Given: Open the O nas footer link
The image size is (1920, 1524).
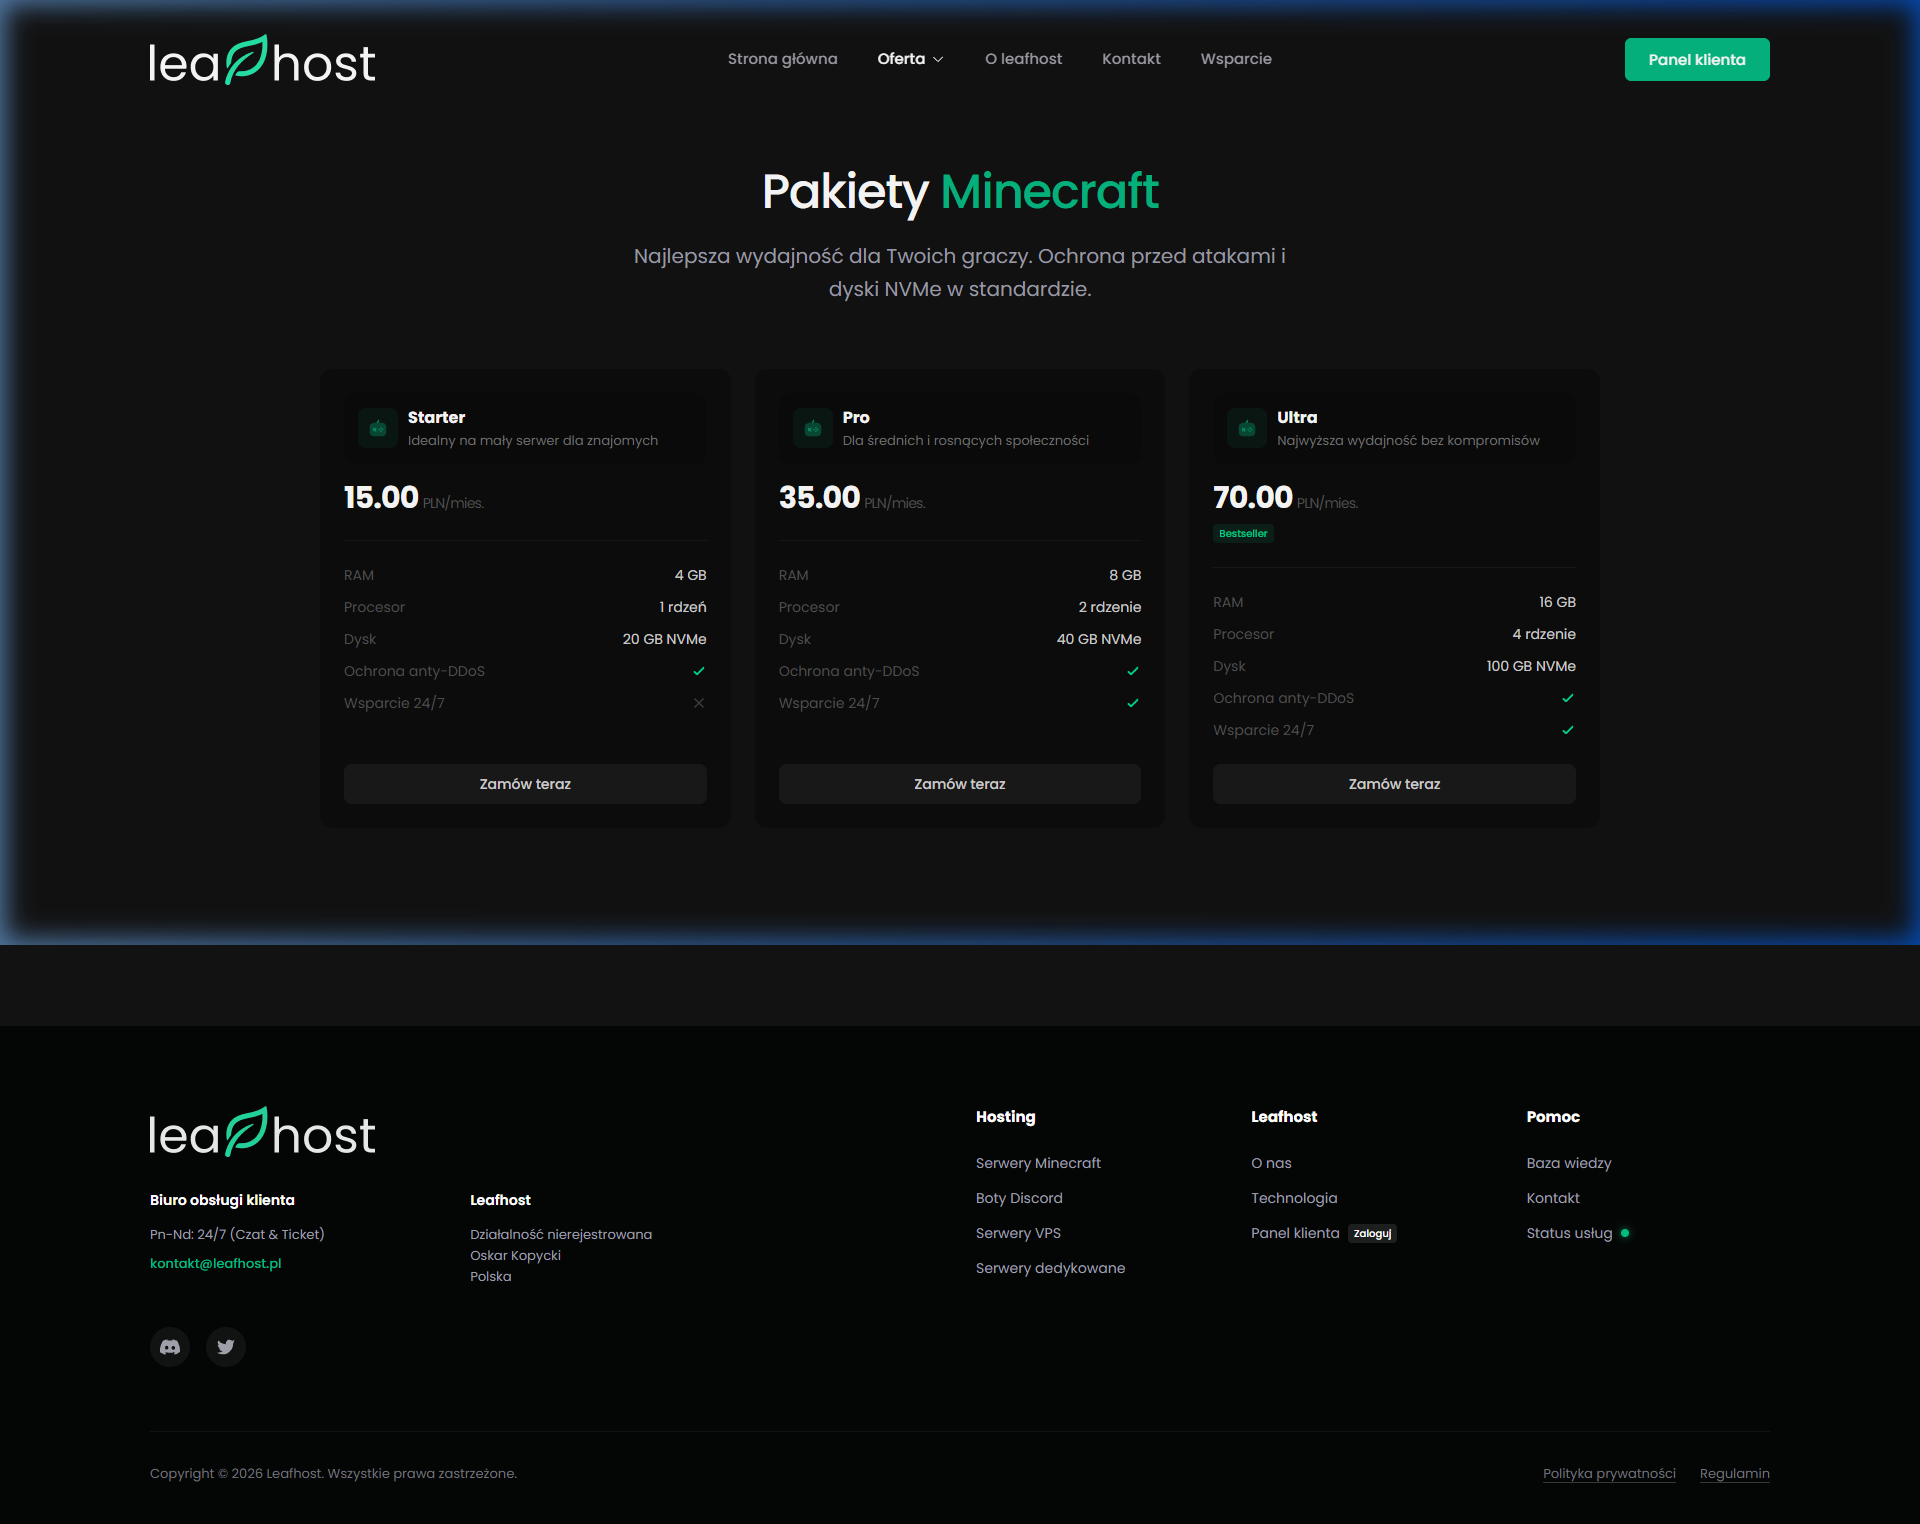Looking at the screenshot, I should pos(1271,1163).
